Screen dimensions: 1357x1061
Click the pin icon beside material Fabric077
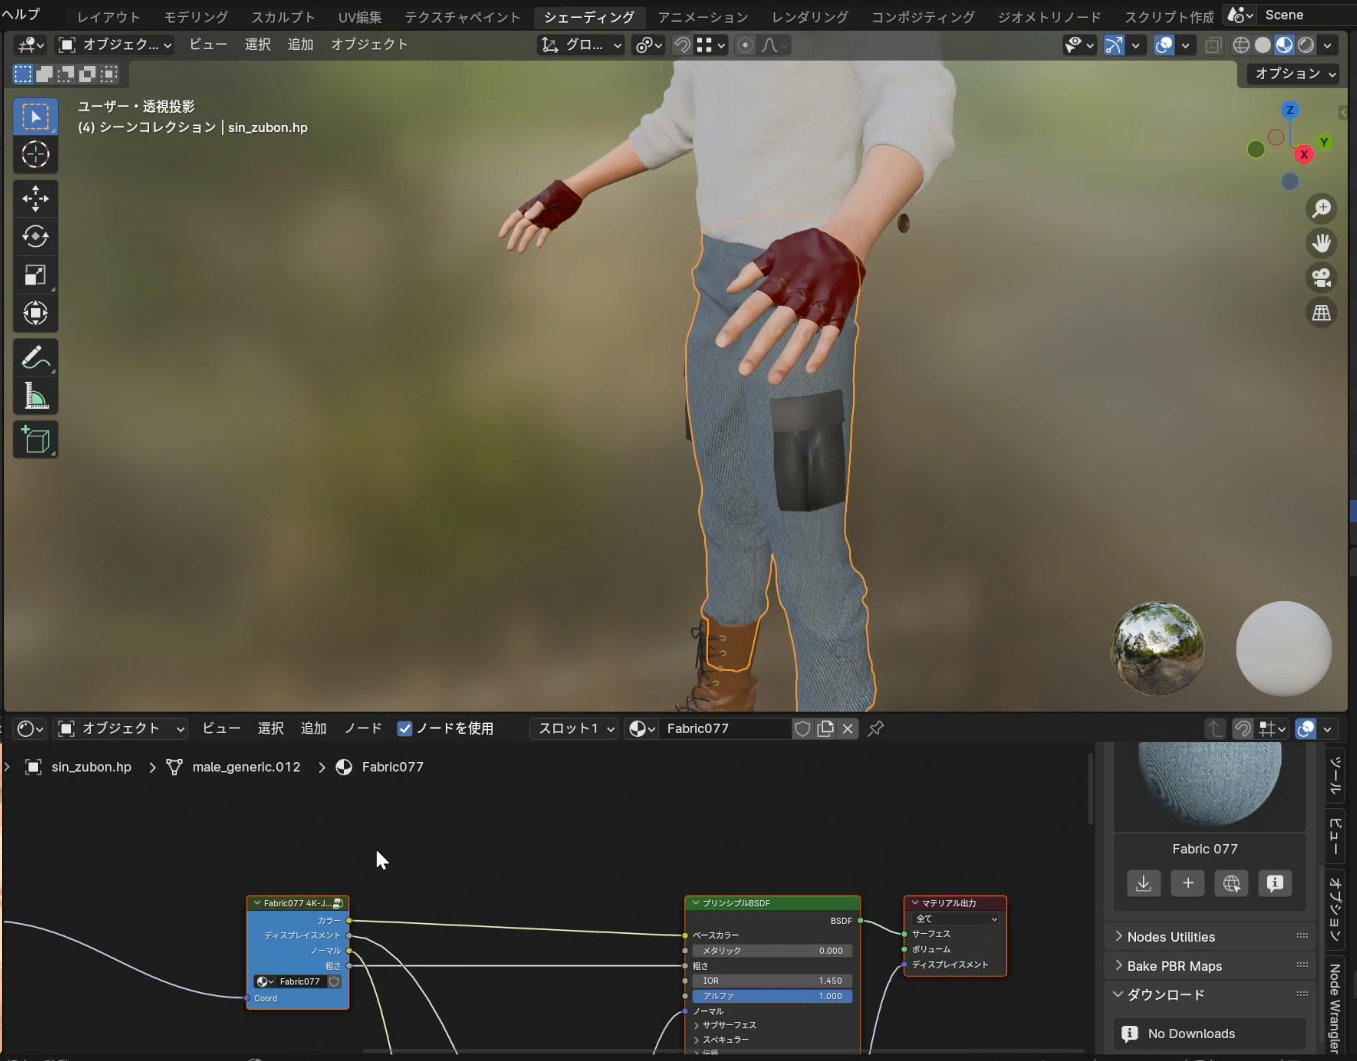pyautogui.click(x=876, y=729)
